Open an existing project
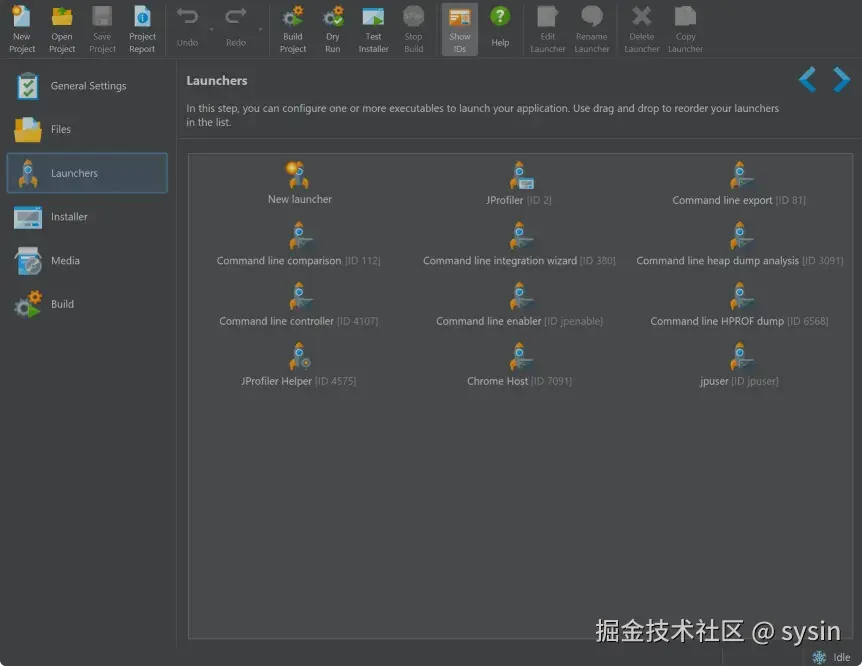The height and width of the screenshot is (666, 862). click(x=61, y=28)
